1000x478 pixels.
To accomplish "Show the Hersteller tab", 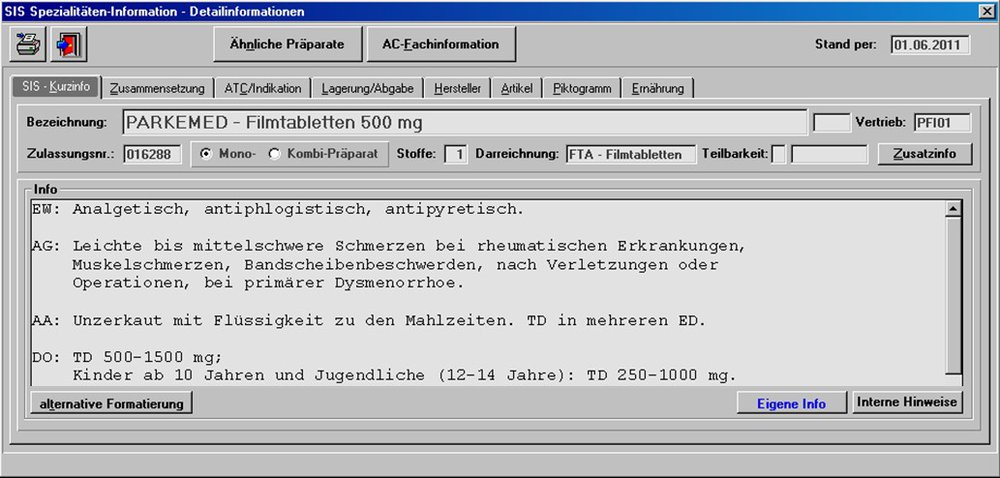I will (x=457, y=89).
